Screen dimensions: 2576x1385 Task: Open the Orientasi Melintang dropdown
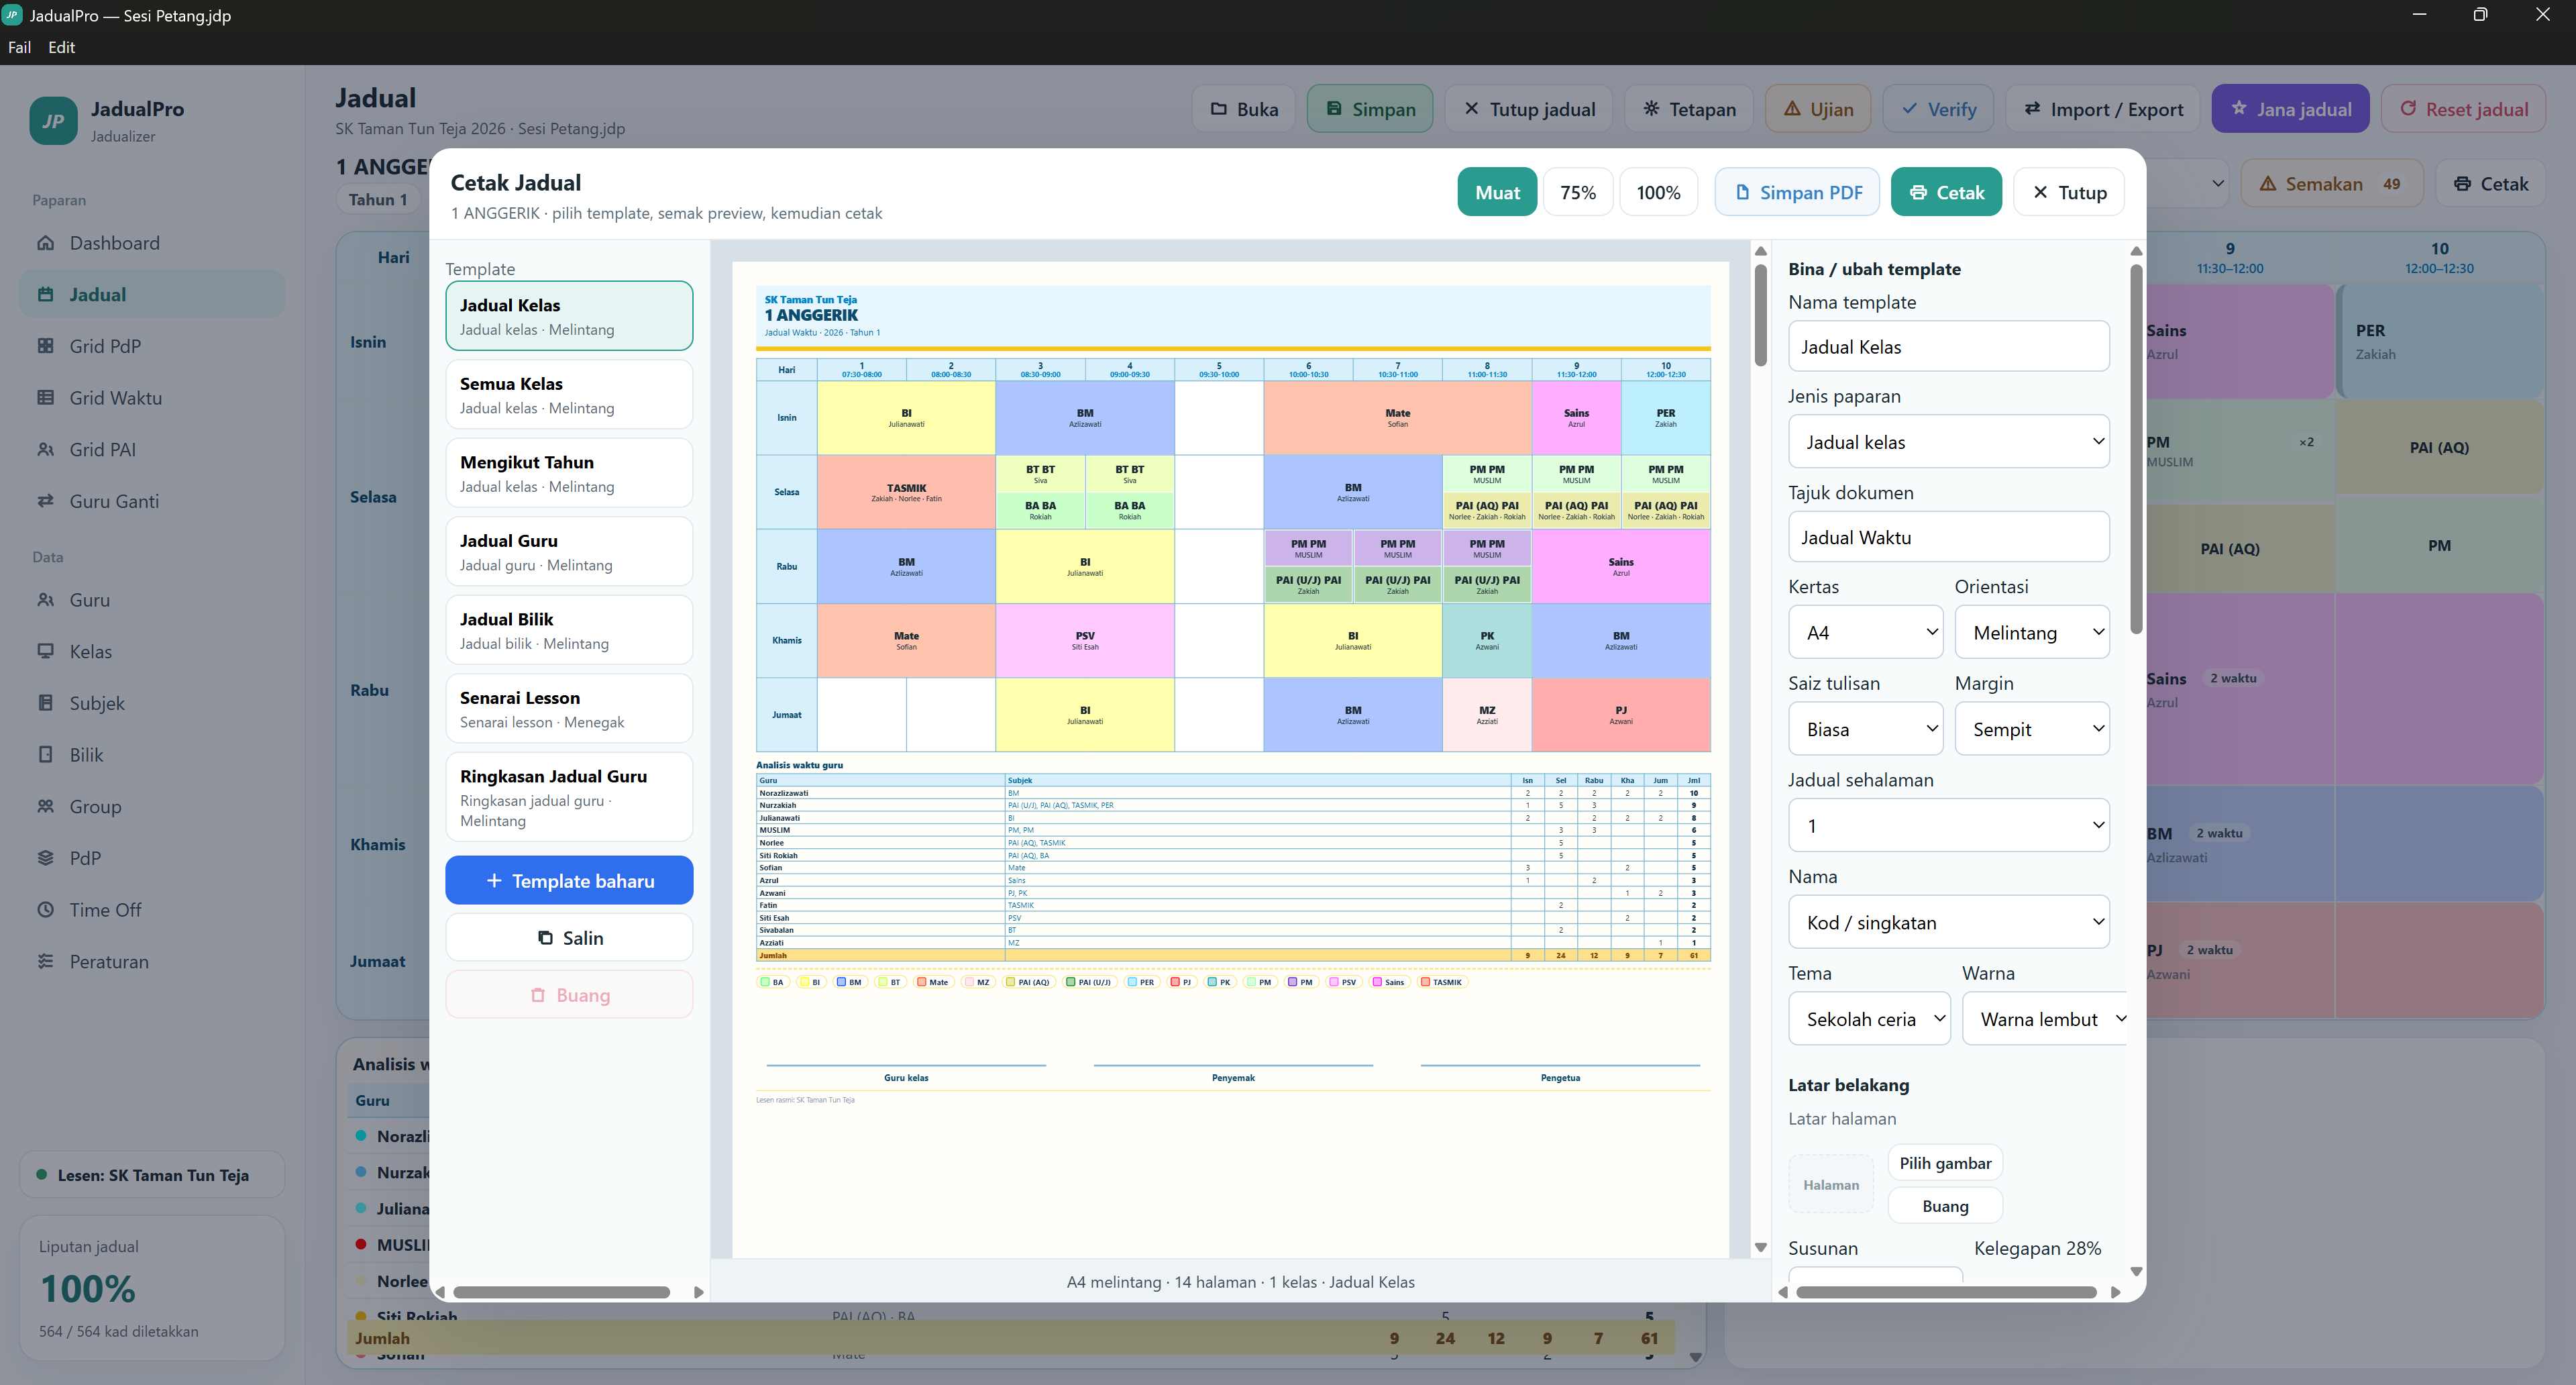tap(2032, 633)
